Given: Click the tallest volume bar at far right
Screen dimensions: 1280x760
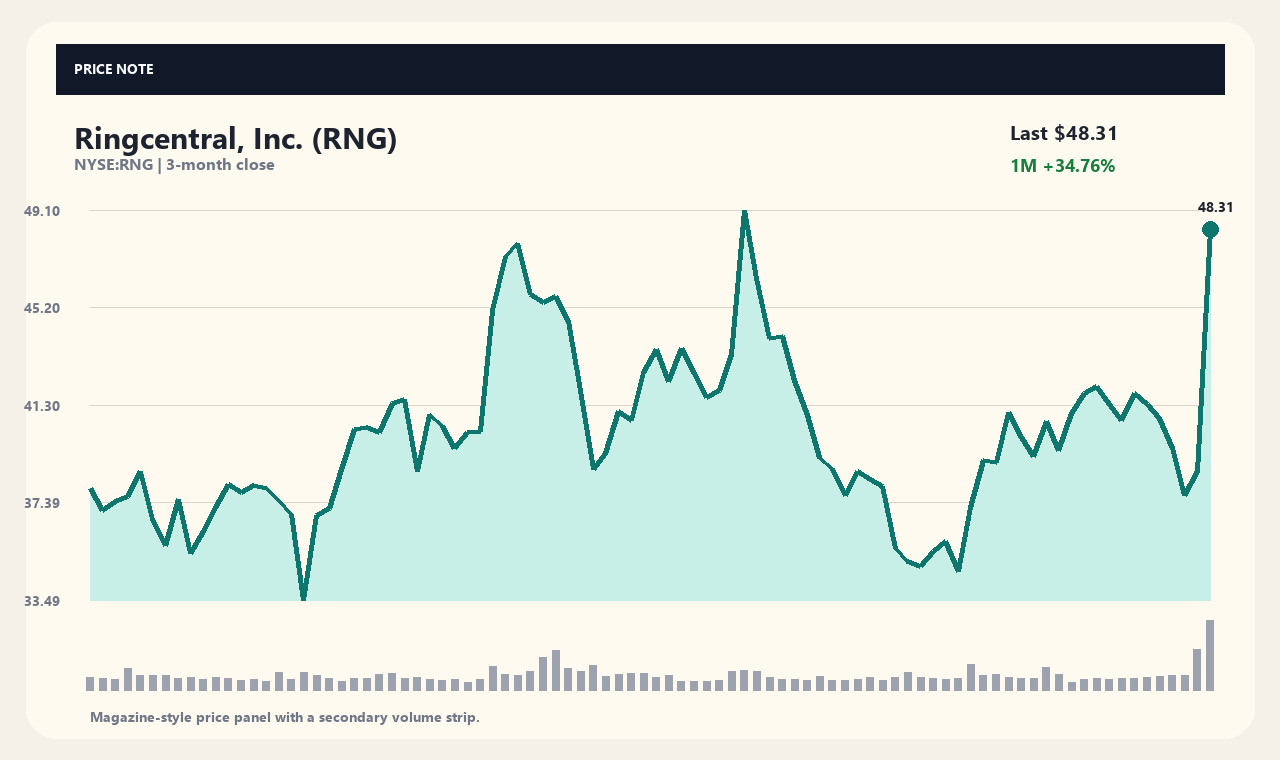Looking at the screenshot, I should (x=1210, y=655).
